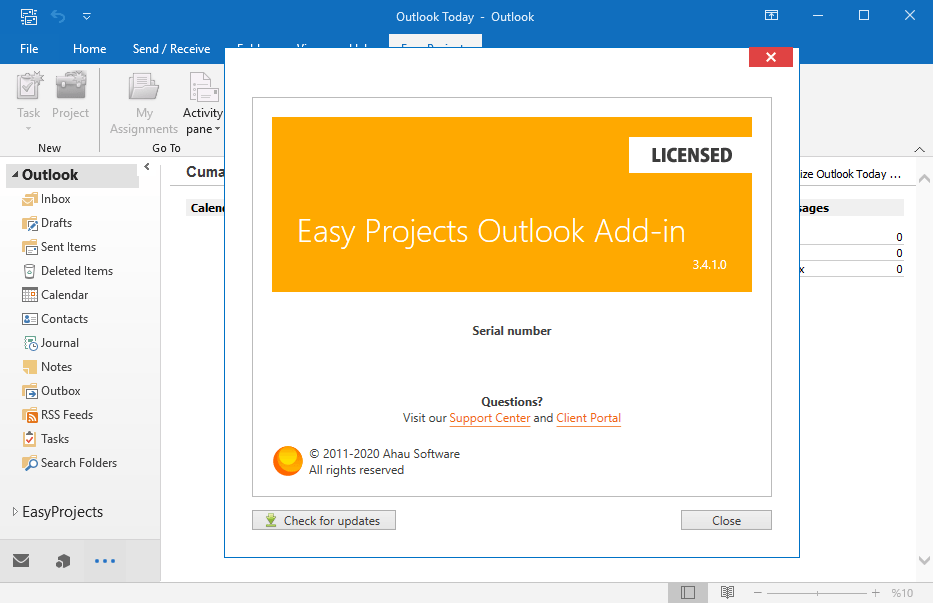Image resolution: width=933 pixels, height=603 pixels.
Task: Click the Journal icon
Action: [30, 343]
